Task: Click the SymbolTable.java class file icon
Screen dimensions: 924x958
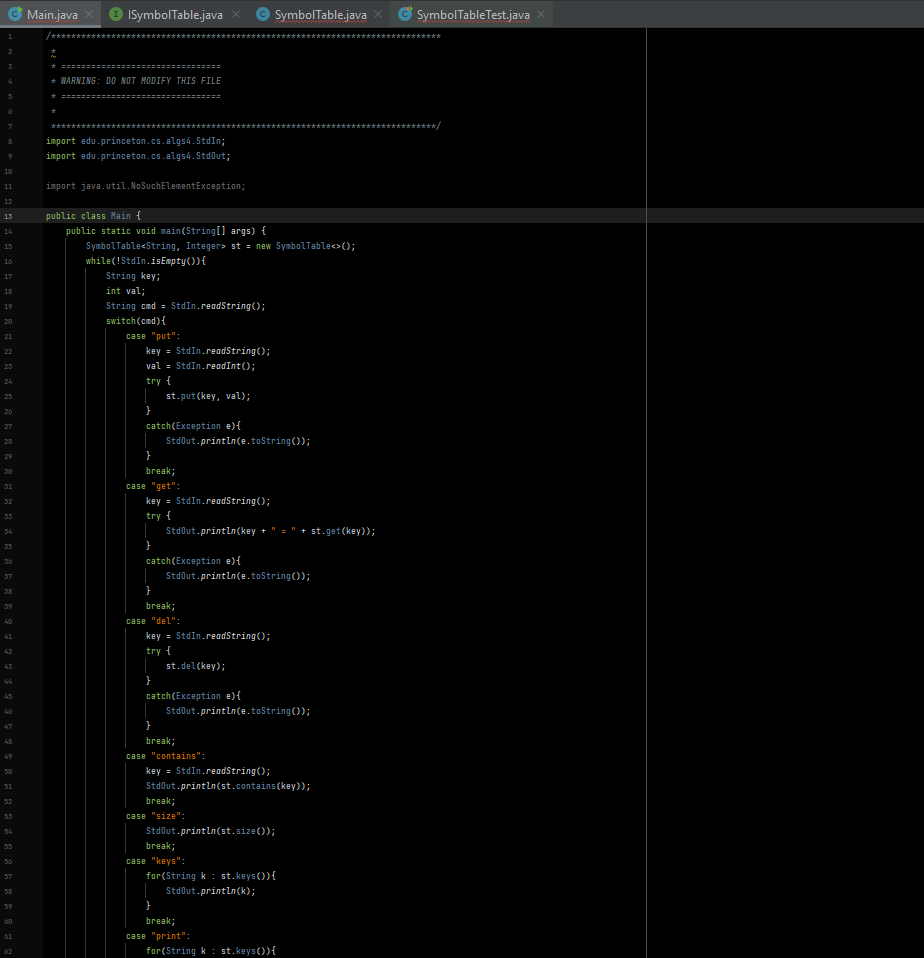Action: [262, 14]
